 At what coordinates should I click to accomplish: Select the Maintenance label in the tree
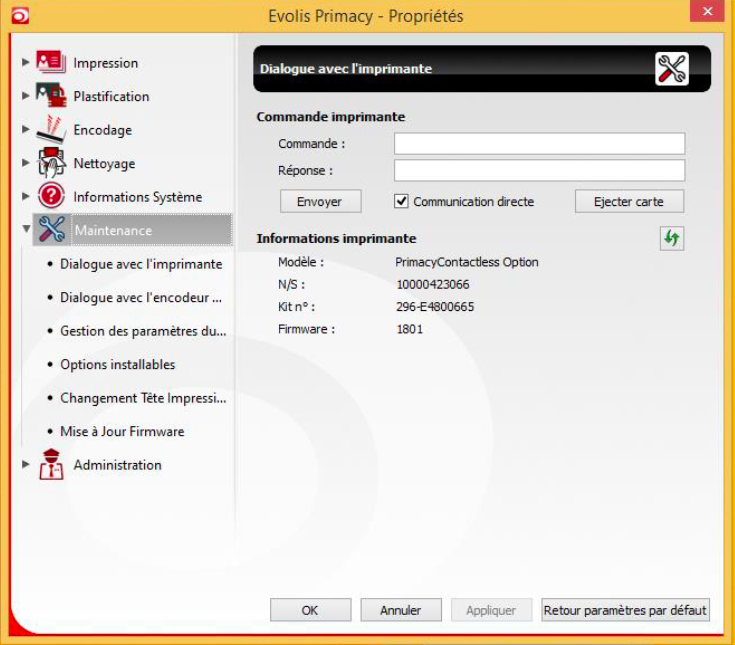click(x=113, y=230)
